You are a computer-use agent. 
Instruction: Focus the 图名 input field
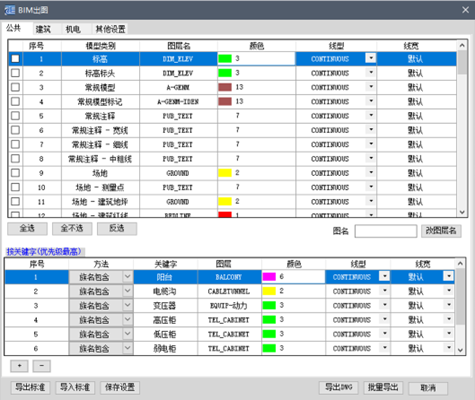(x=386, y=231)
